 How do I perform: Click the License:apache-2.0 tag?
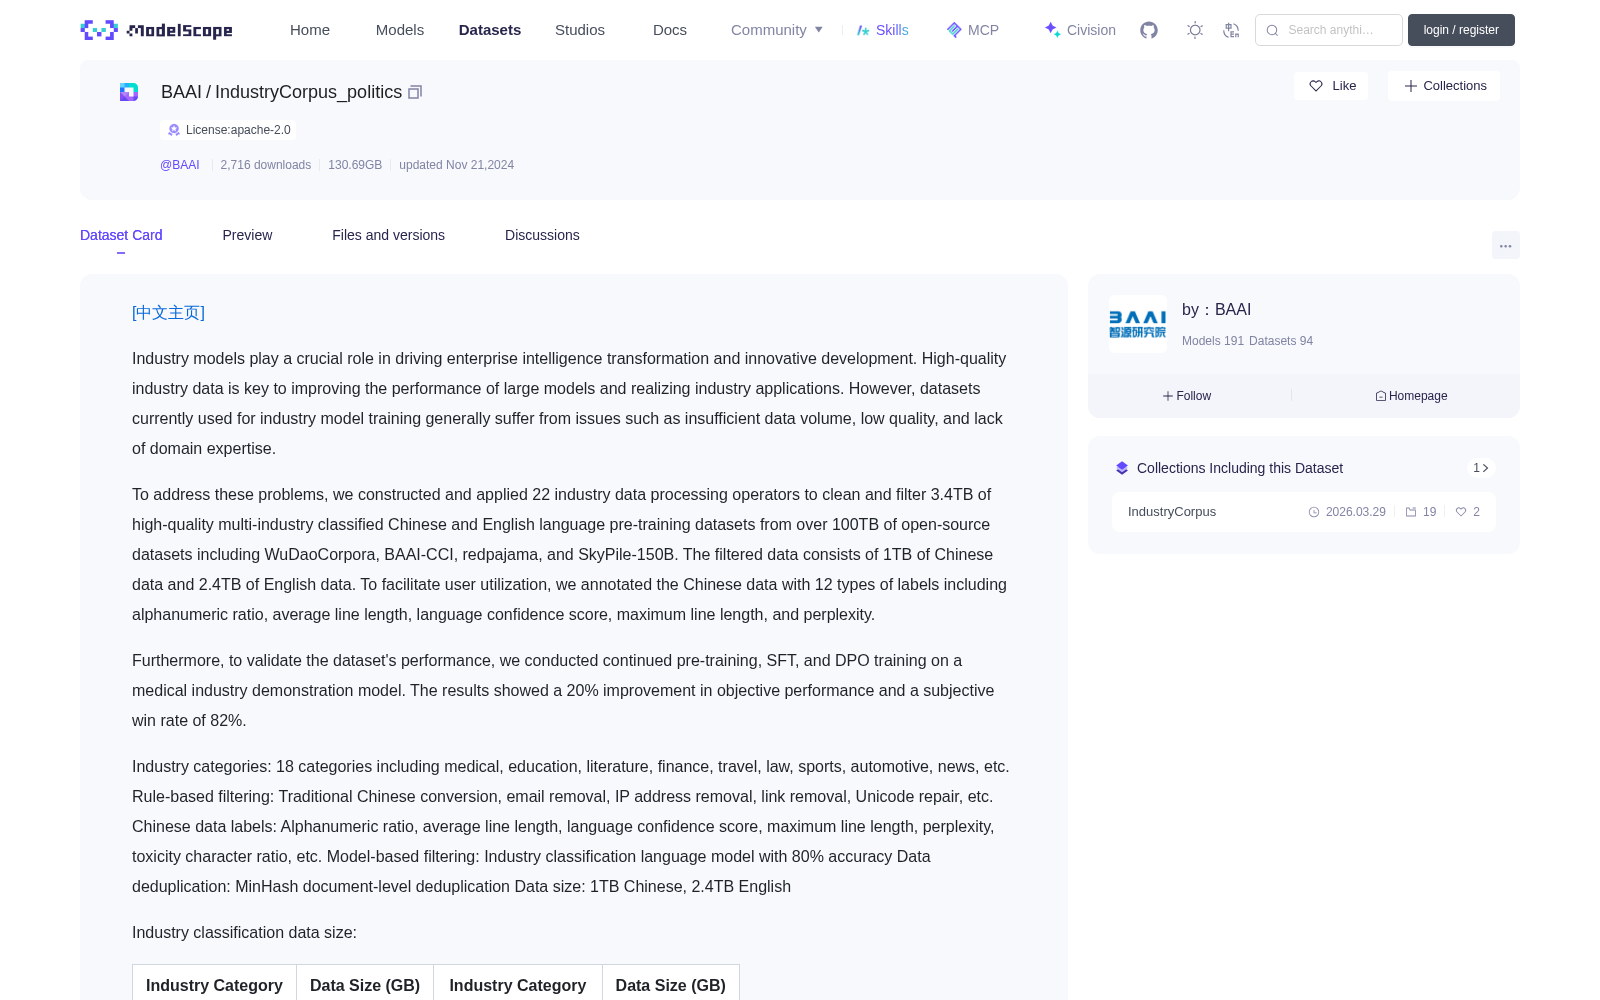228,130
